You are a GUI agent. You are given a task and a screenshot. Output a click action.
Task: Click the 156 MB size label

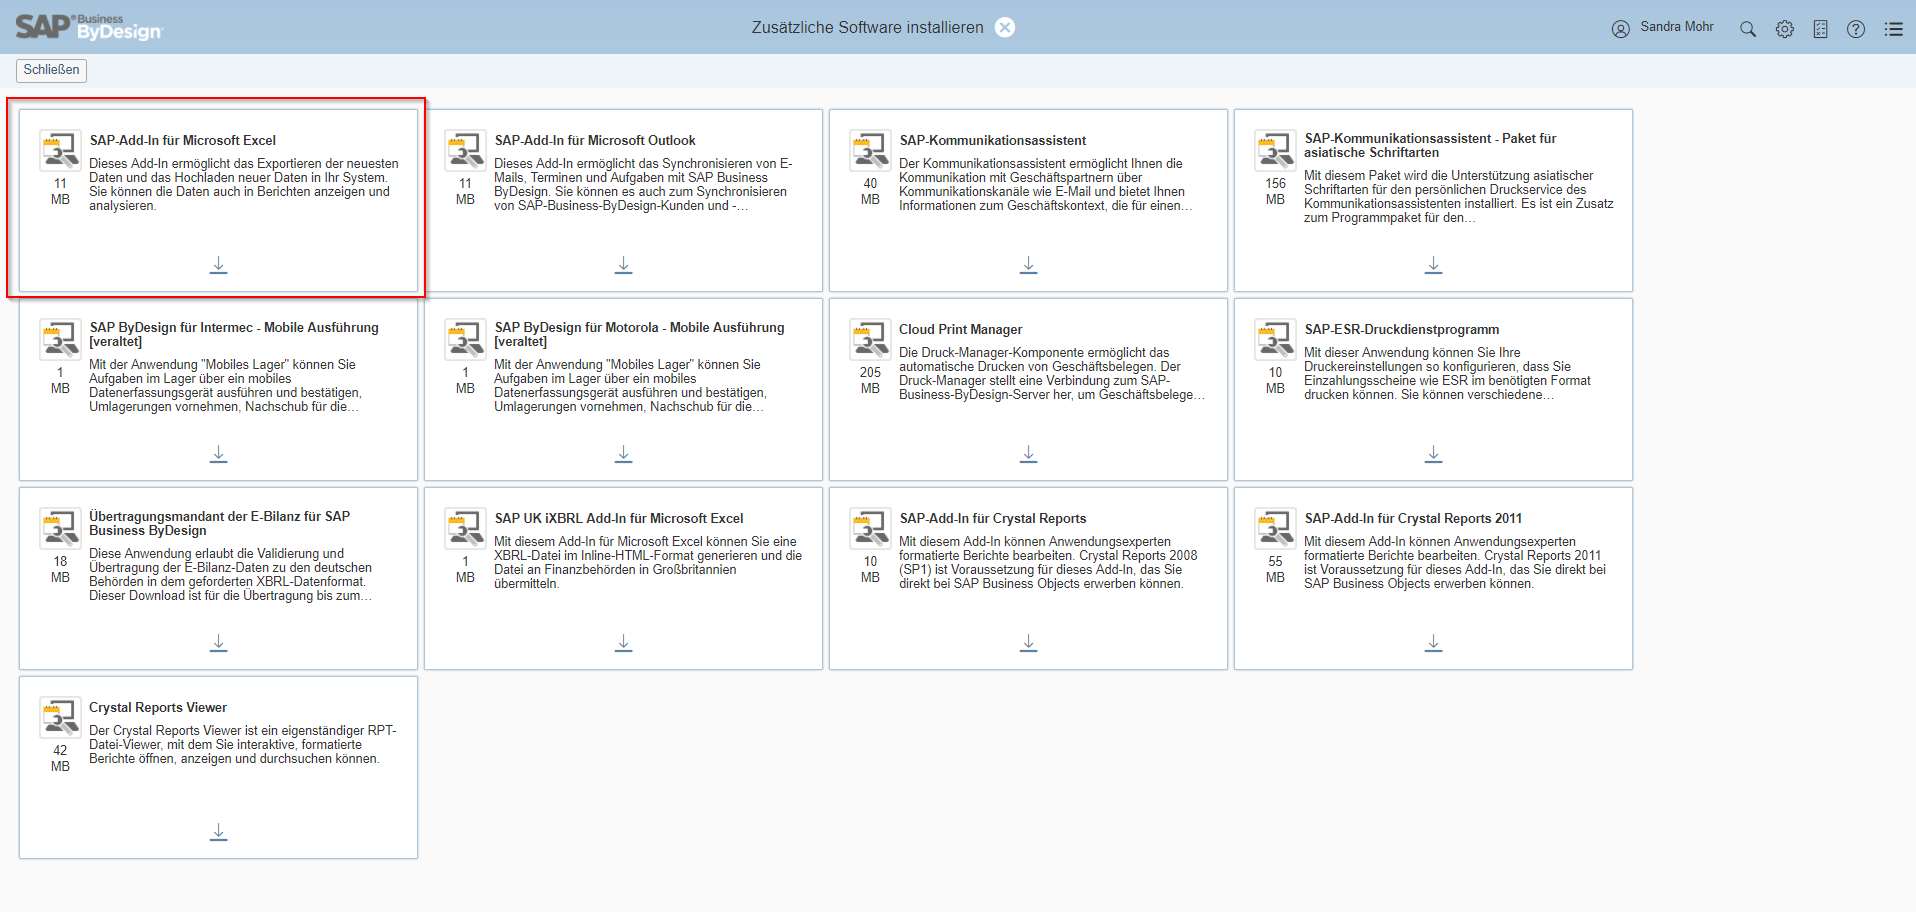(x=1276, y=191)
